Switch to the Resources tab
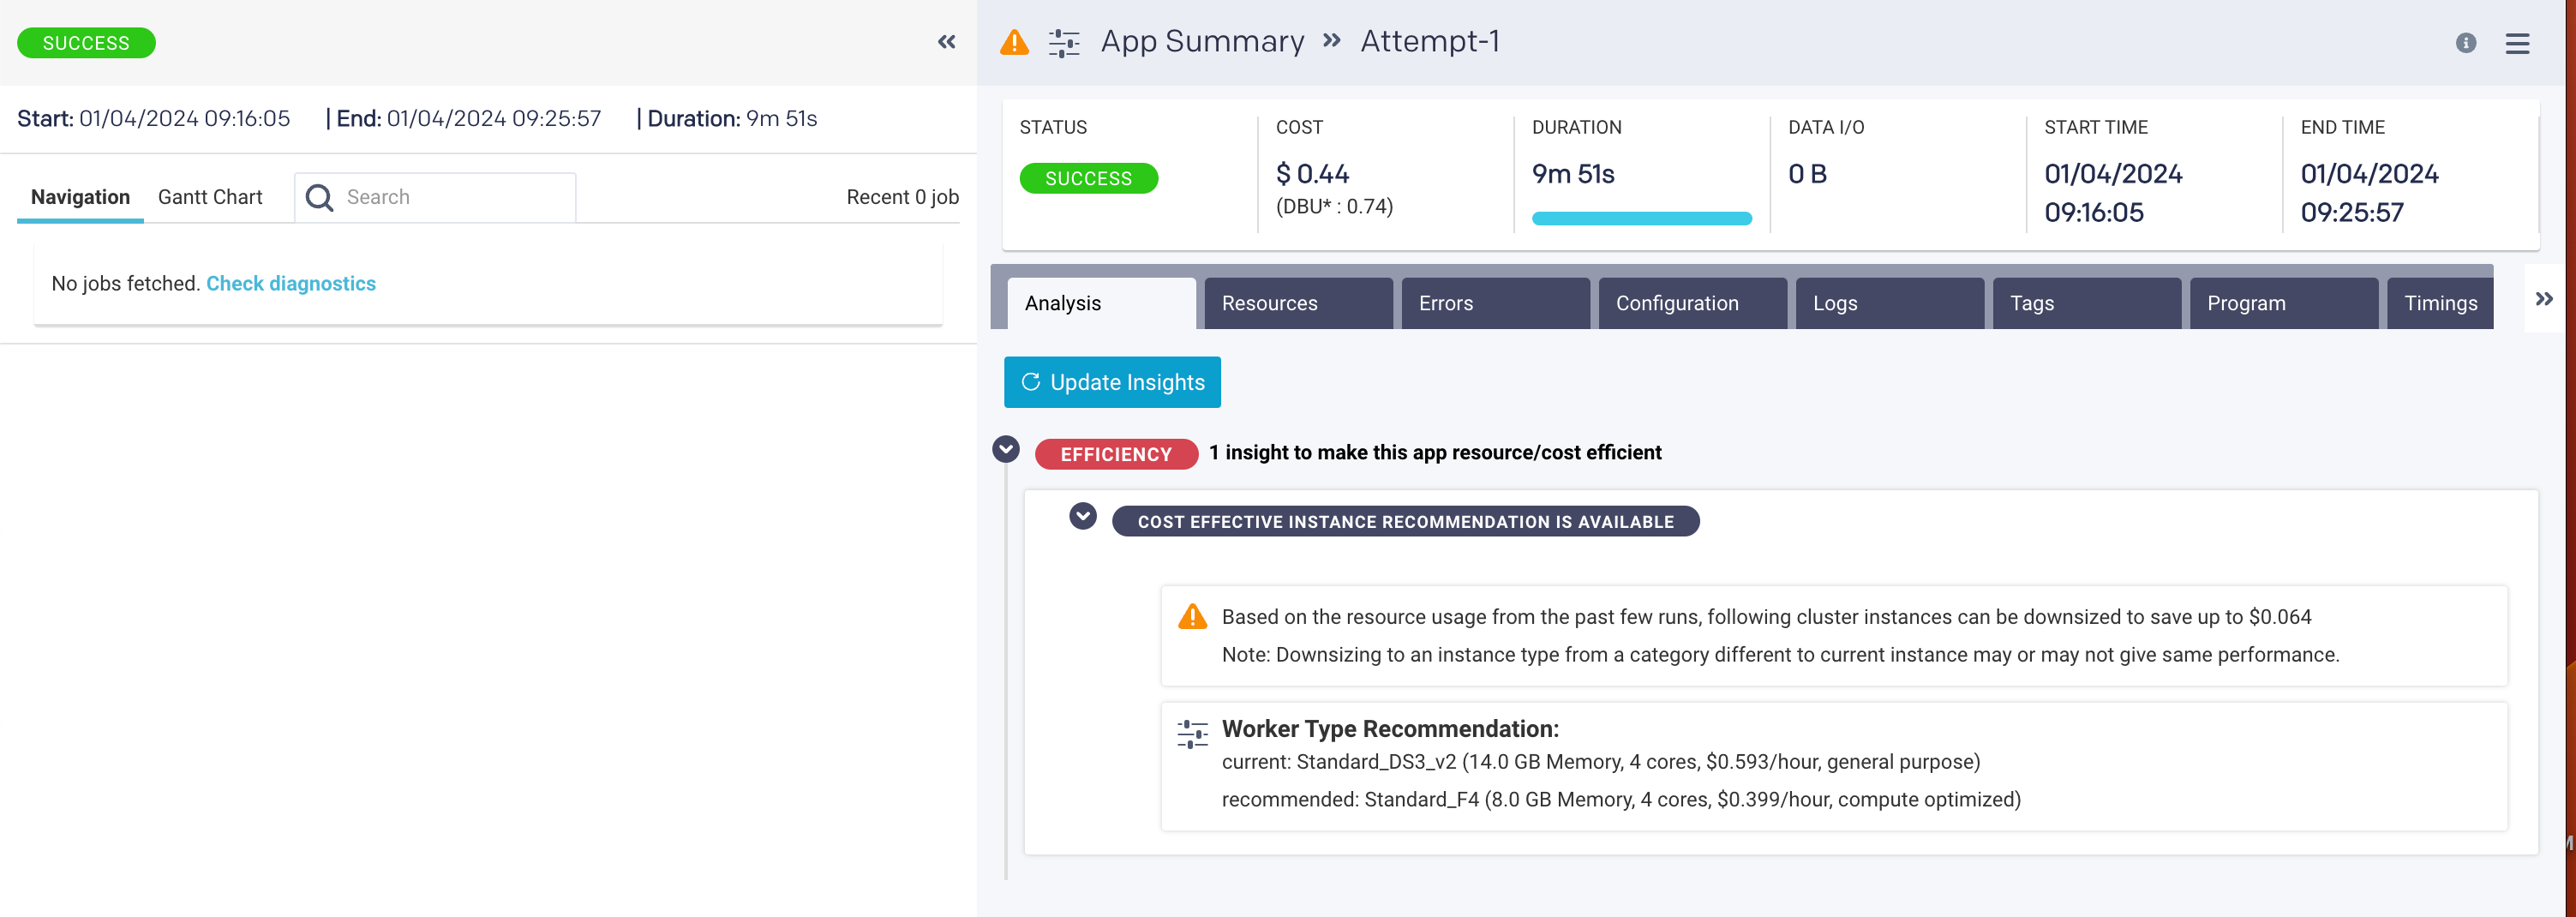Viewport: 2576px width, 917px height. tap(1297, 303)
